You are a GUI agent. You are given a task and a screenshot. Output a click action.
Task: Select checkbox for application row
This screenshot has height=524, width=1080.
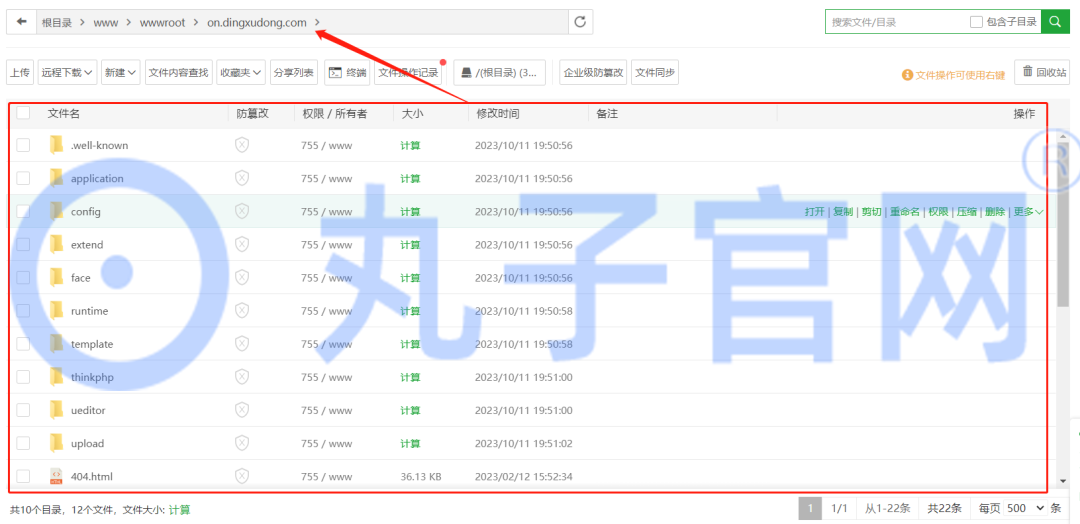(x=23, y=178)
